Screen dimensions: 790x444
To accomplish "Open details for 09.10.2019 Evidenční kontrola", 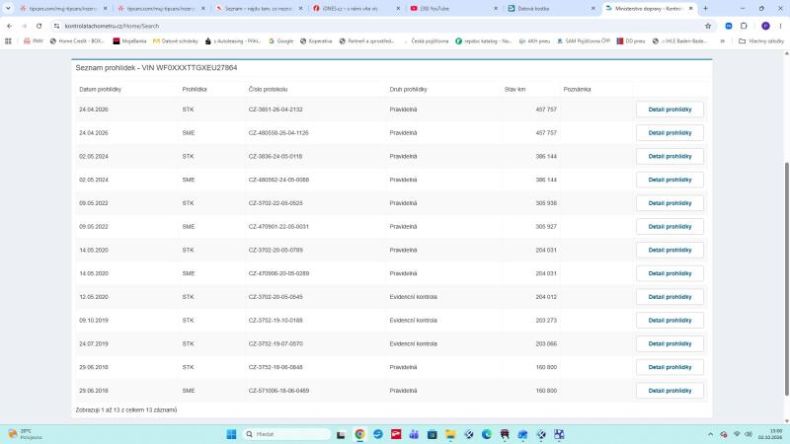I will [670, 321].
